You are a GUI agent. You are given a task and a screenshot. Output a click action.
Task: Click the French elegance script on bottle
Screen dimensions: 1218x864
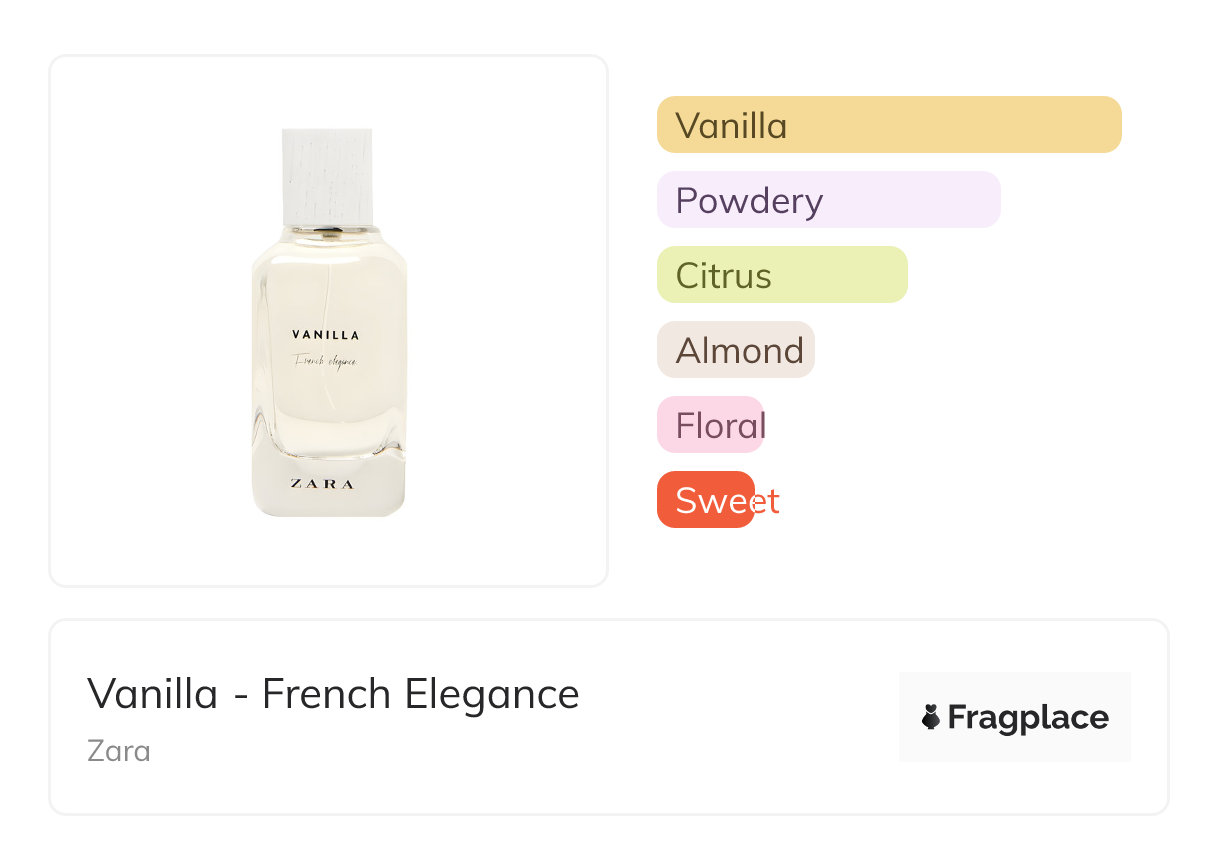coord(325,360)
